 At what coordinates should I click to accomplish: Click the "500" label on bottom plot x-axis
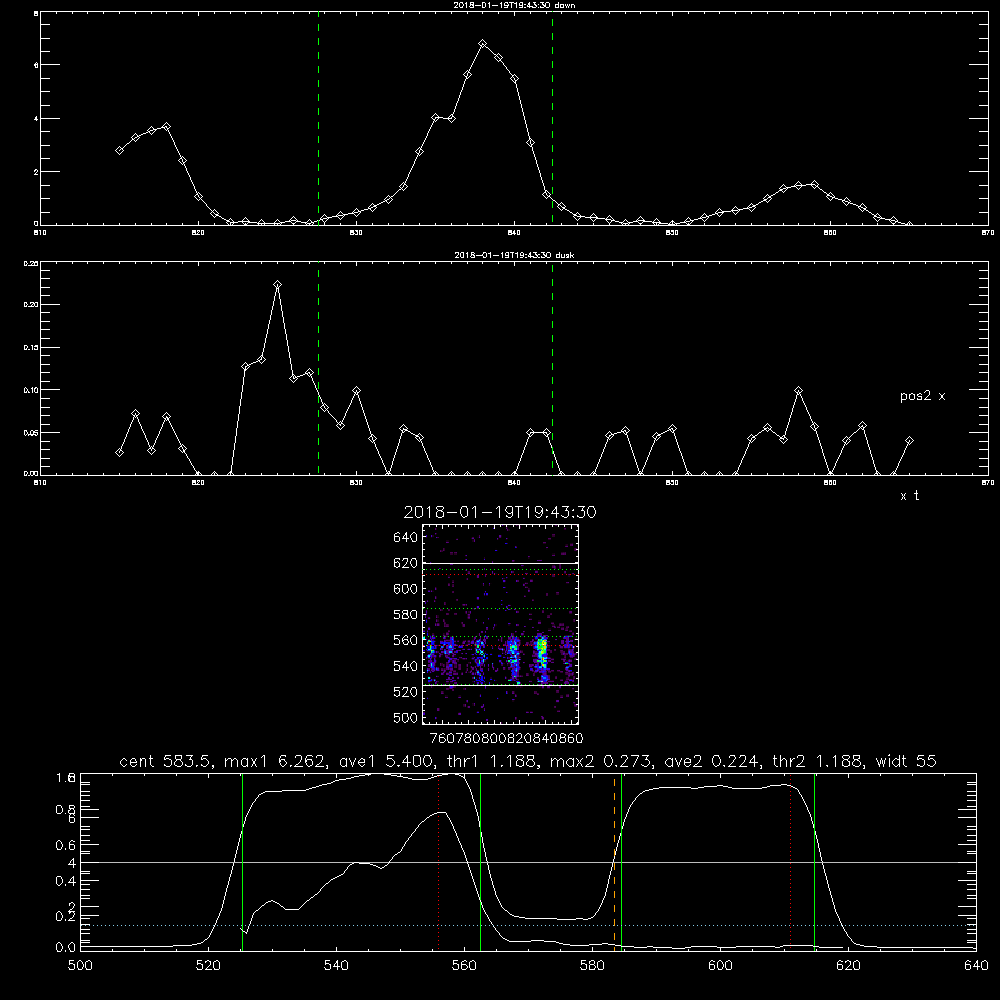click(80, 966)
